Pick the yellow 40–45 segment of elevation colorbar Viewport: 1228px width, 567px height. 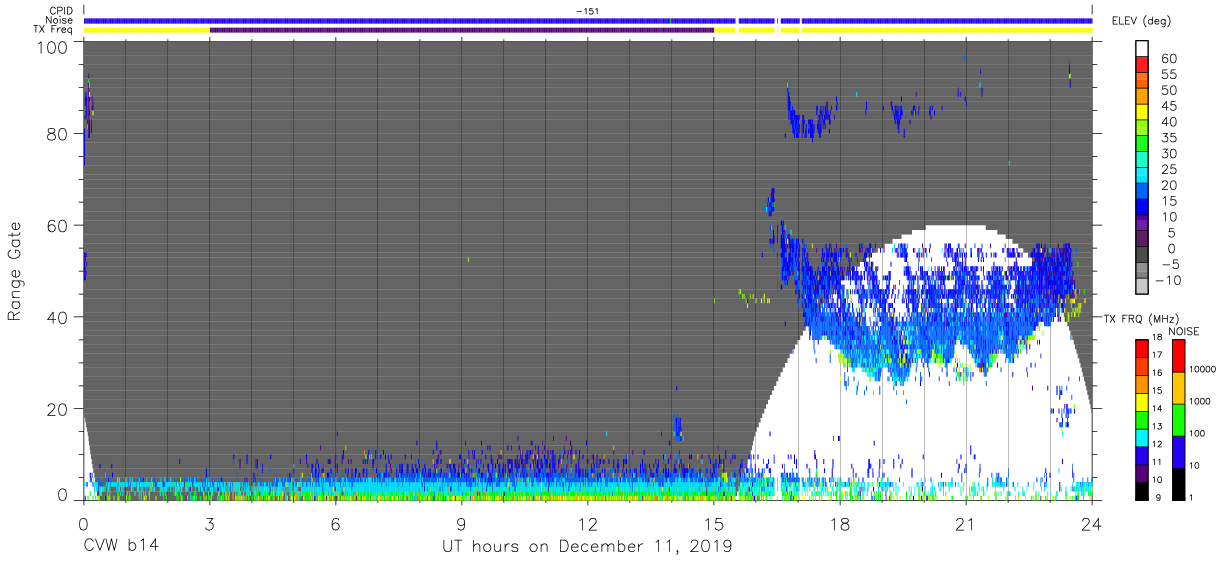1143,110
